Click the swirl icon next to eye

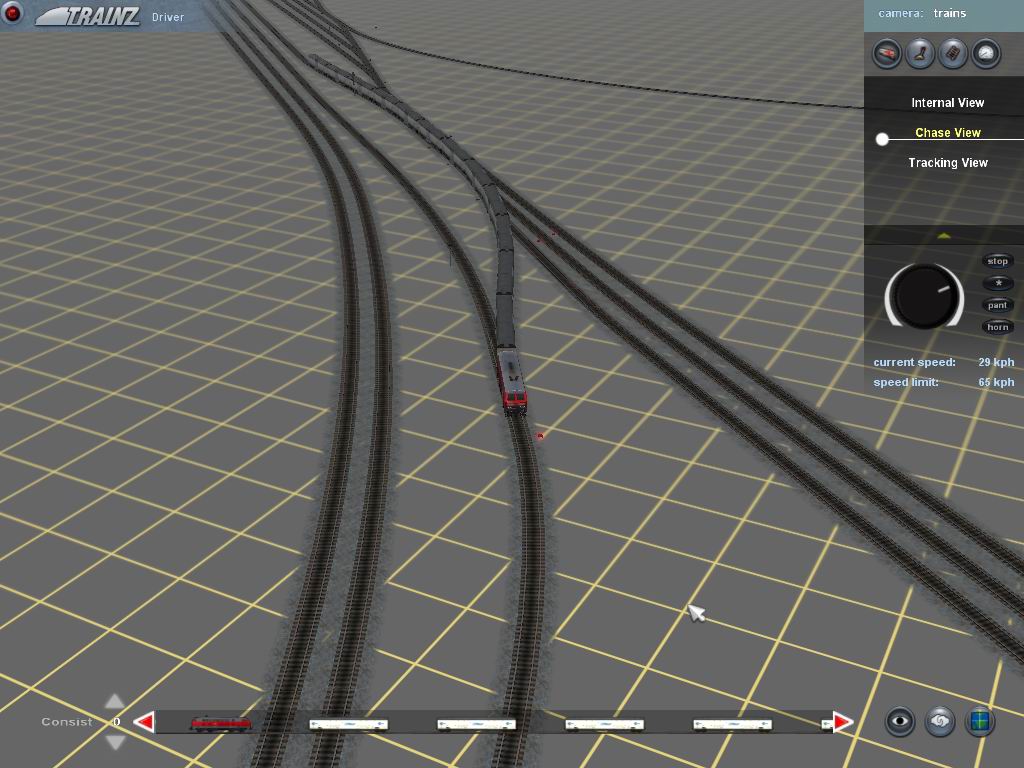940,721
